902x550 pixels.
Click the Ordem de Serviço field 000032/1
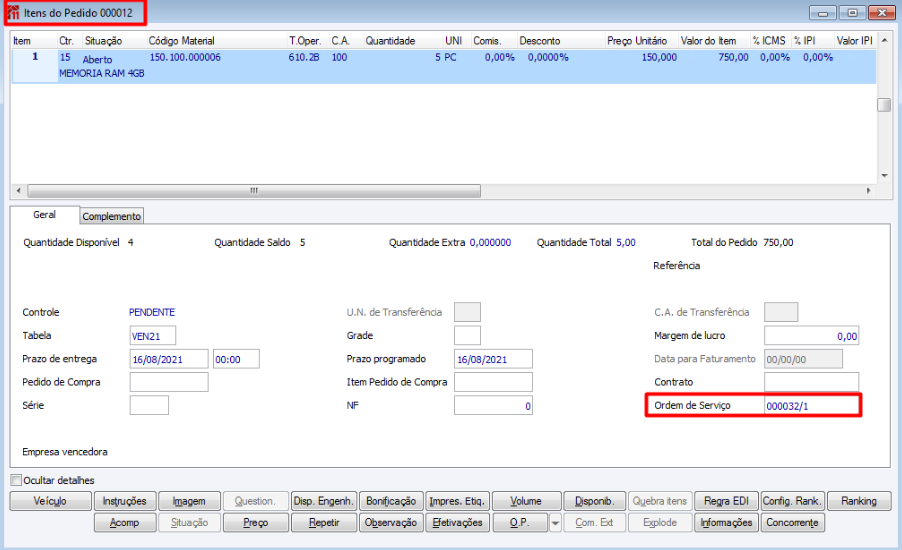click(x=812, y=406)
